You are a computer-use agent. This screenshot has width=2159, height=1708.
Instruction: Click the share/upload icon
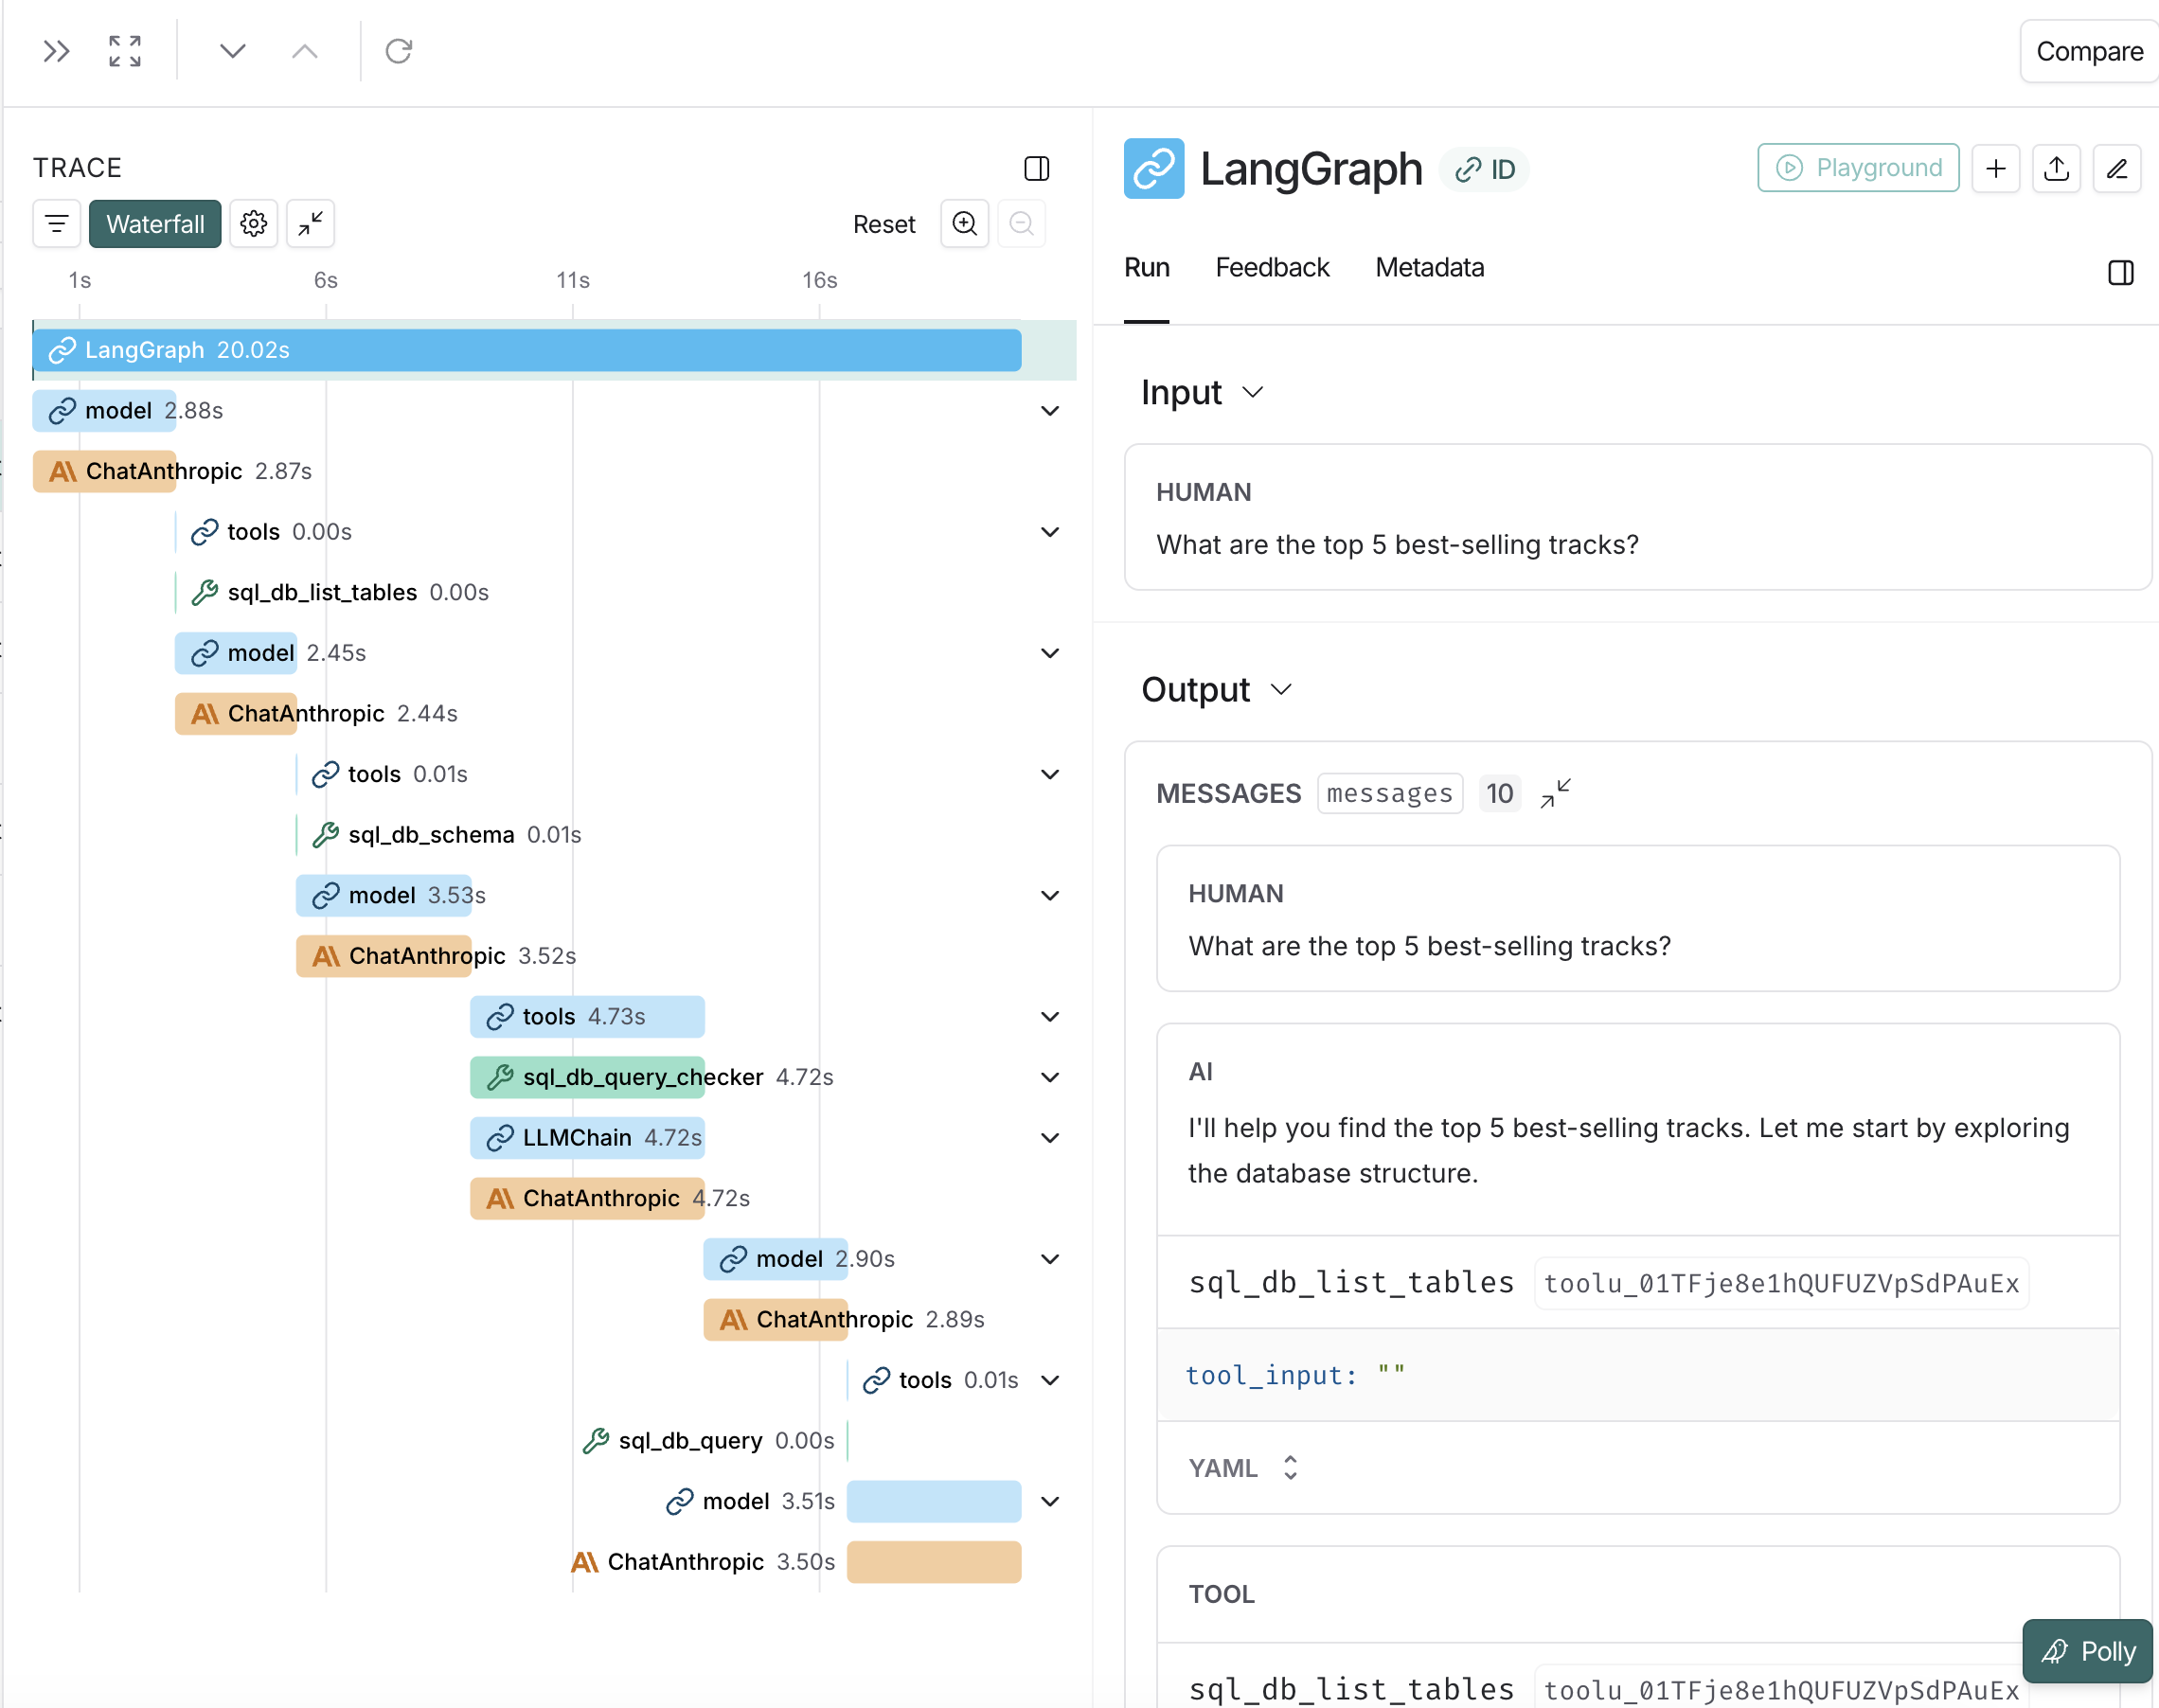[x=2057, y=168]
